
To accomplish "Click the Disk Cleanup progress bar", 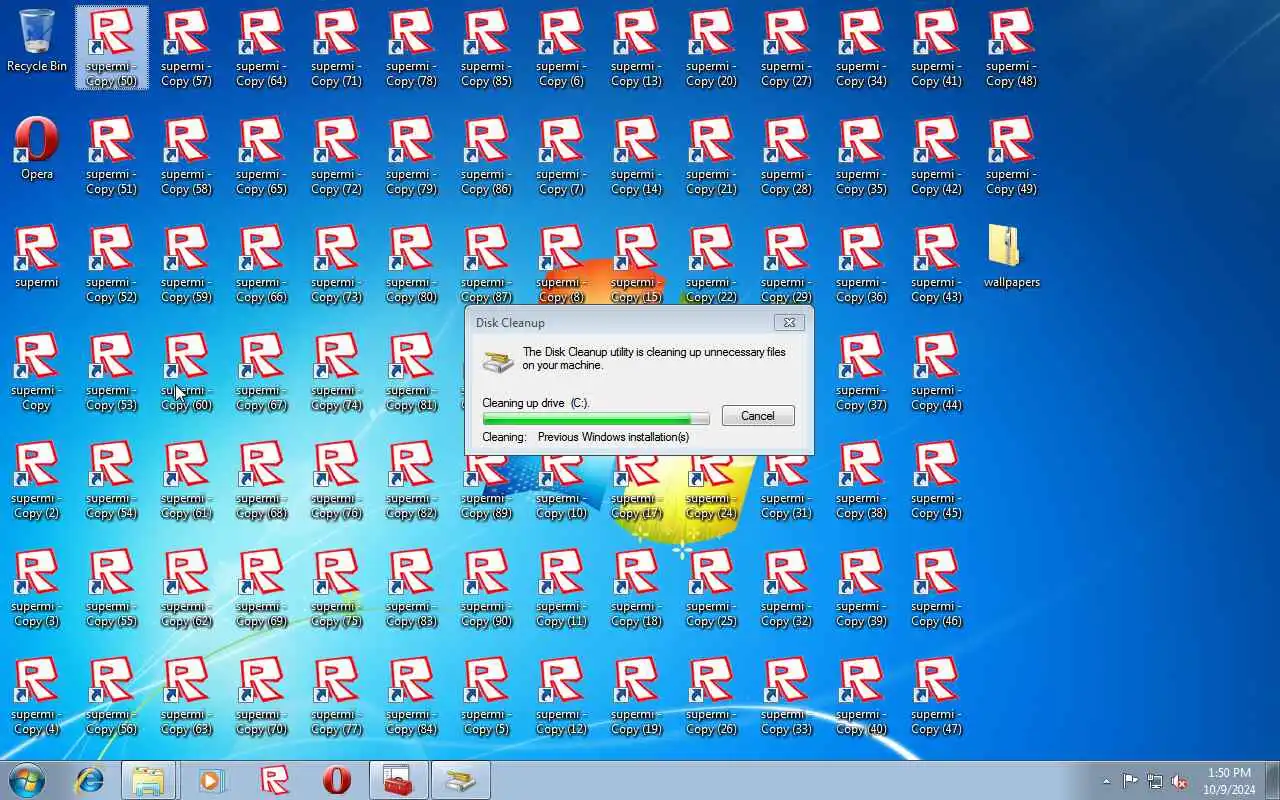I will 596,419.
